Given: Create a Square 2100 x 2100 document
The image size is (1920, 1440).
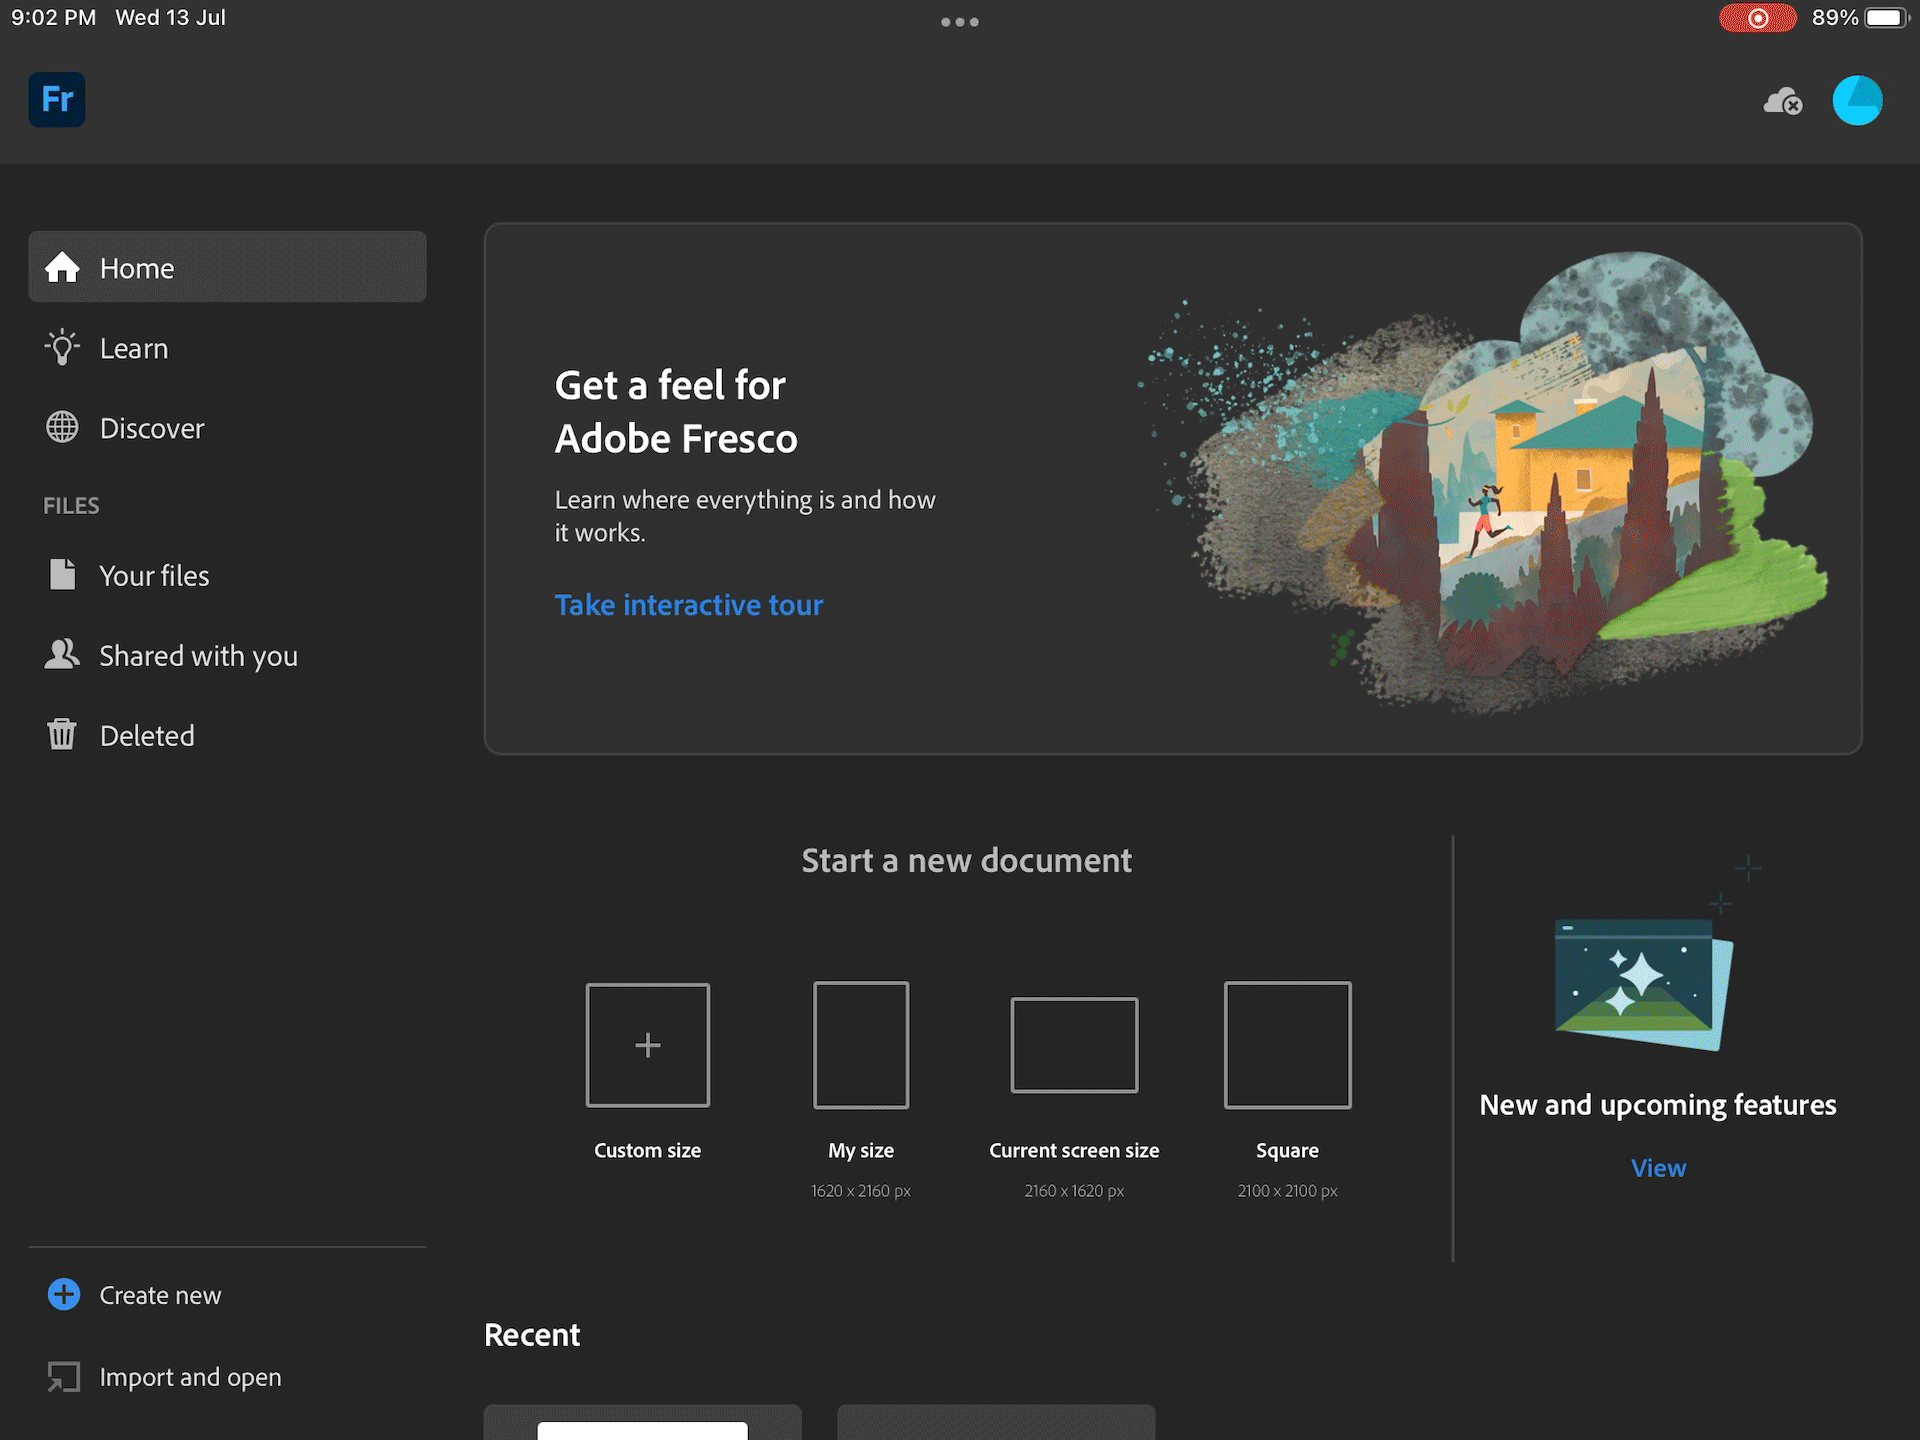Looking at the screenshot, I should point(1287,1045).
